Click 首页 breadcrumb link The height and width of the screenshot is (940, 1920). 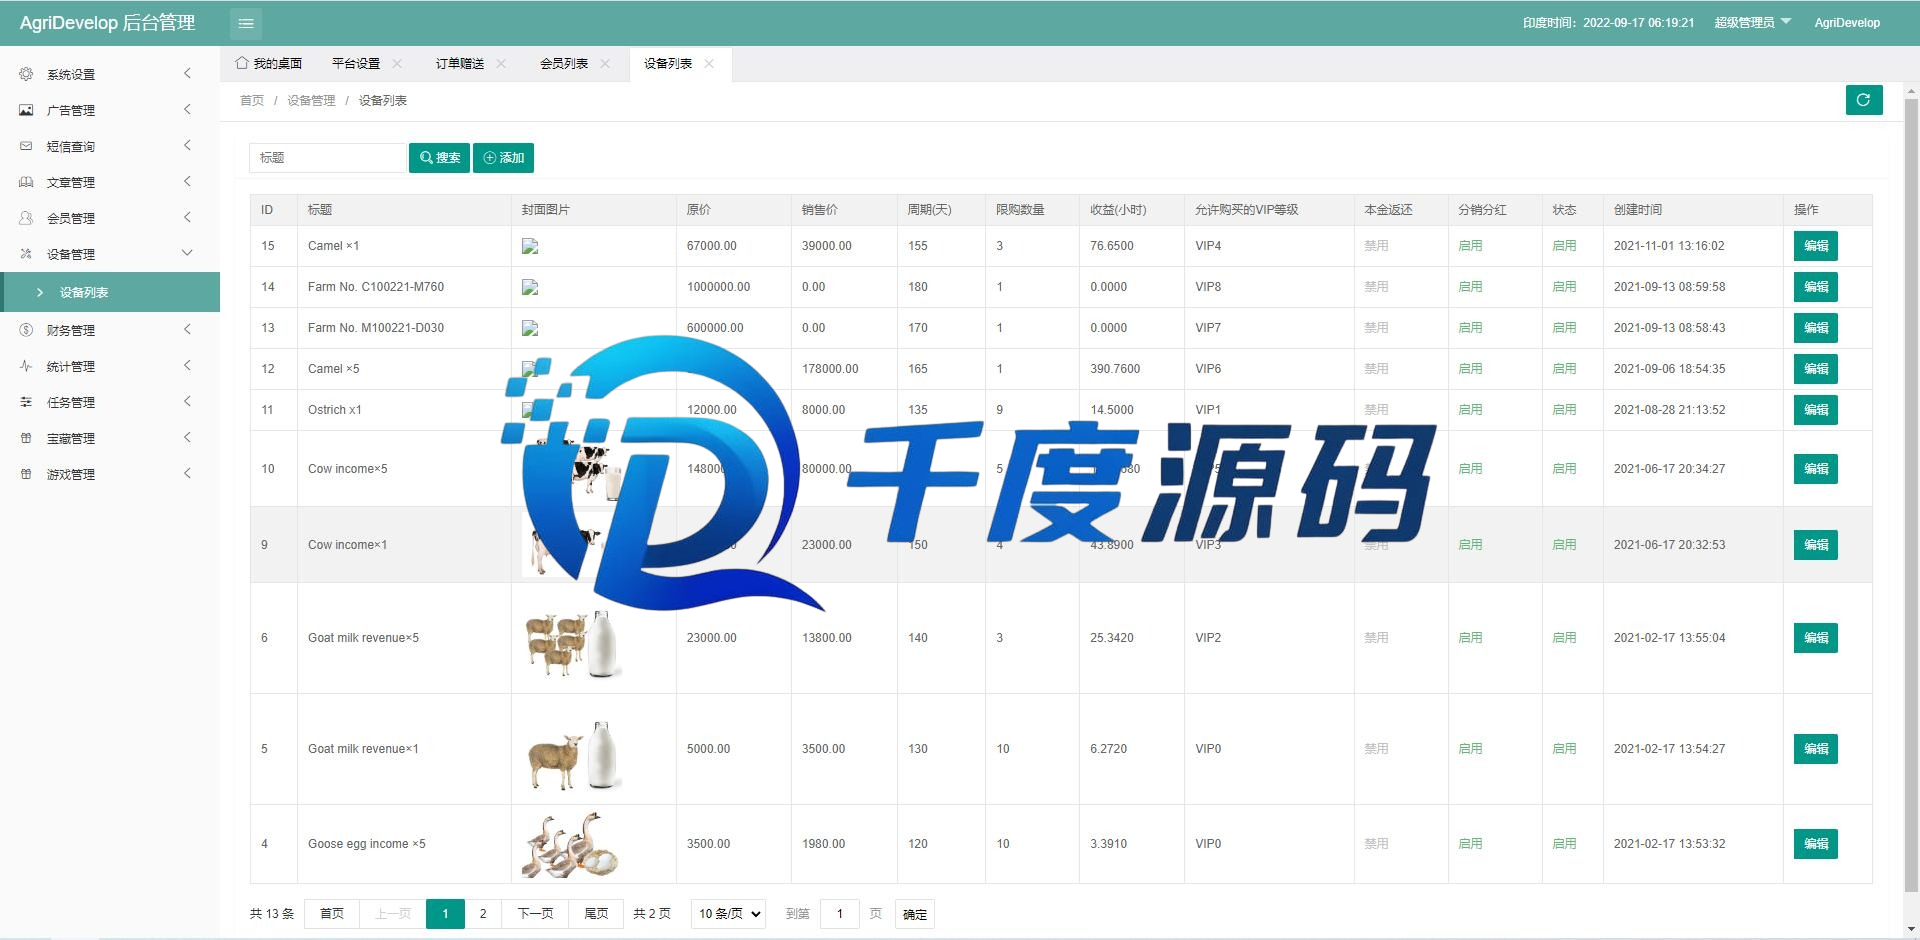tap(252, 101)
